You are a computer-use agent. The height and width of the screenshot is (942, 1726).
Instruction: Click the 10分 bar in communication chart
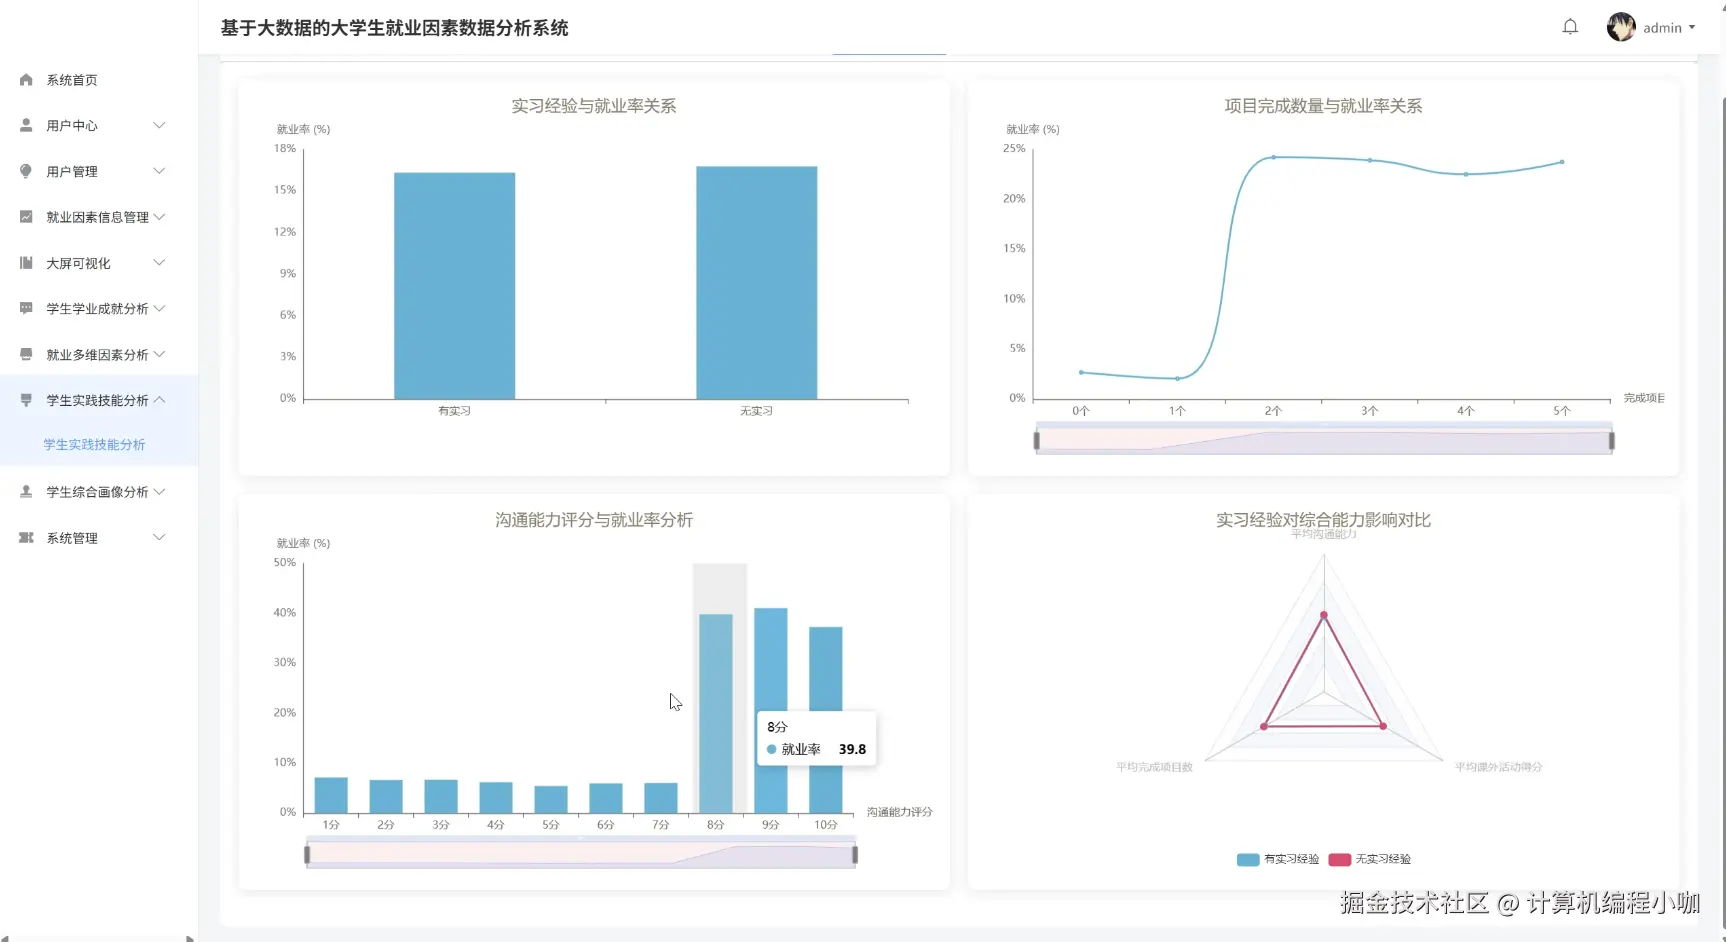825,720
